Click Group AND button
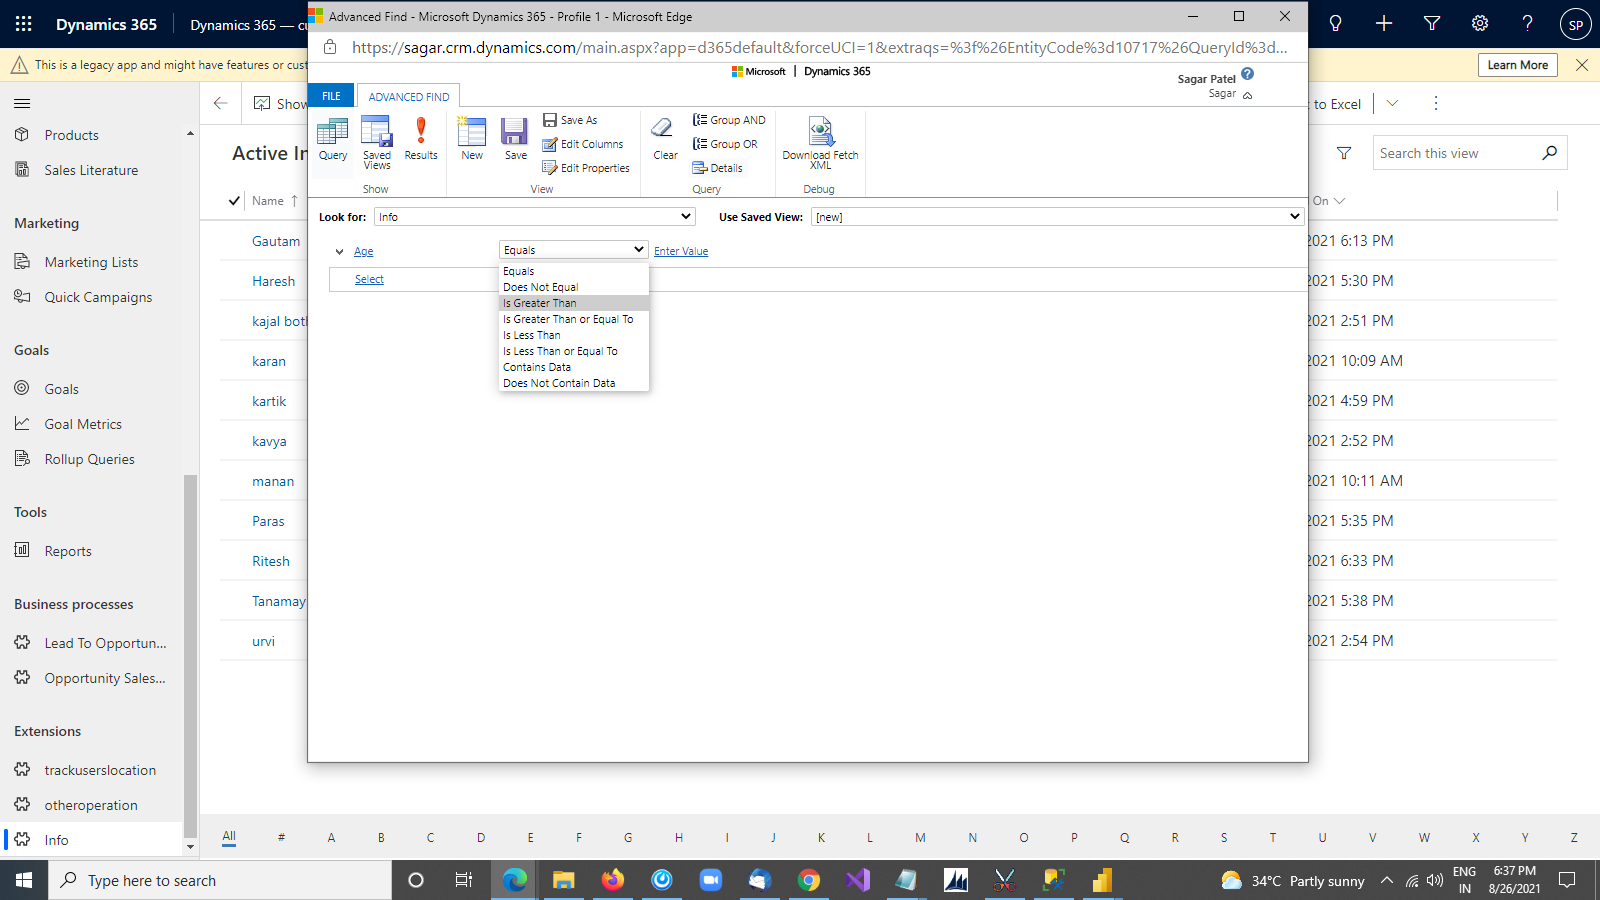Screen dimensions: 1600x900 [729, 120]
